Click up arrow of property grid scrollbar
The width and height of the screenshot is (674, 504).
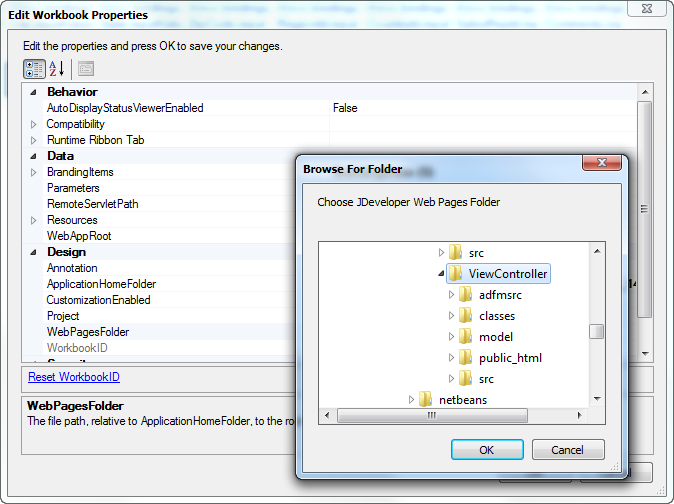645,92
